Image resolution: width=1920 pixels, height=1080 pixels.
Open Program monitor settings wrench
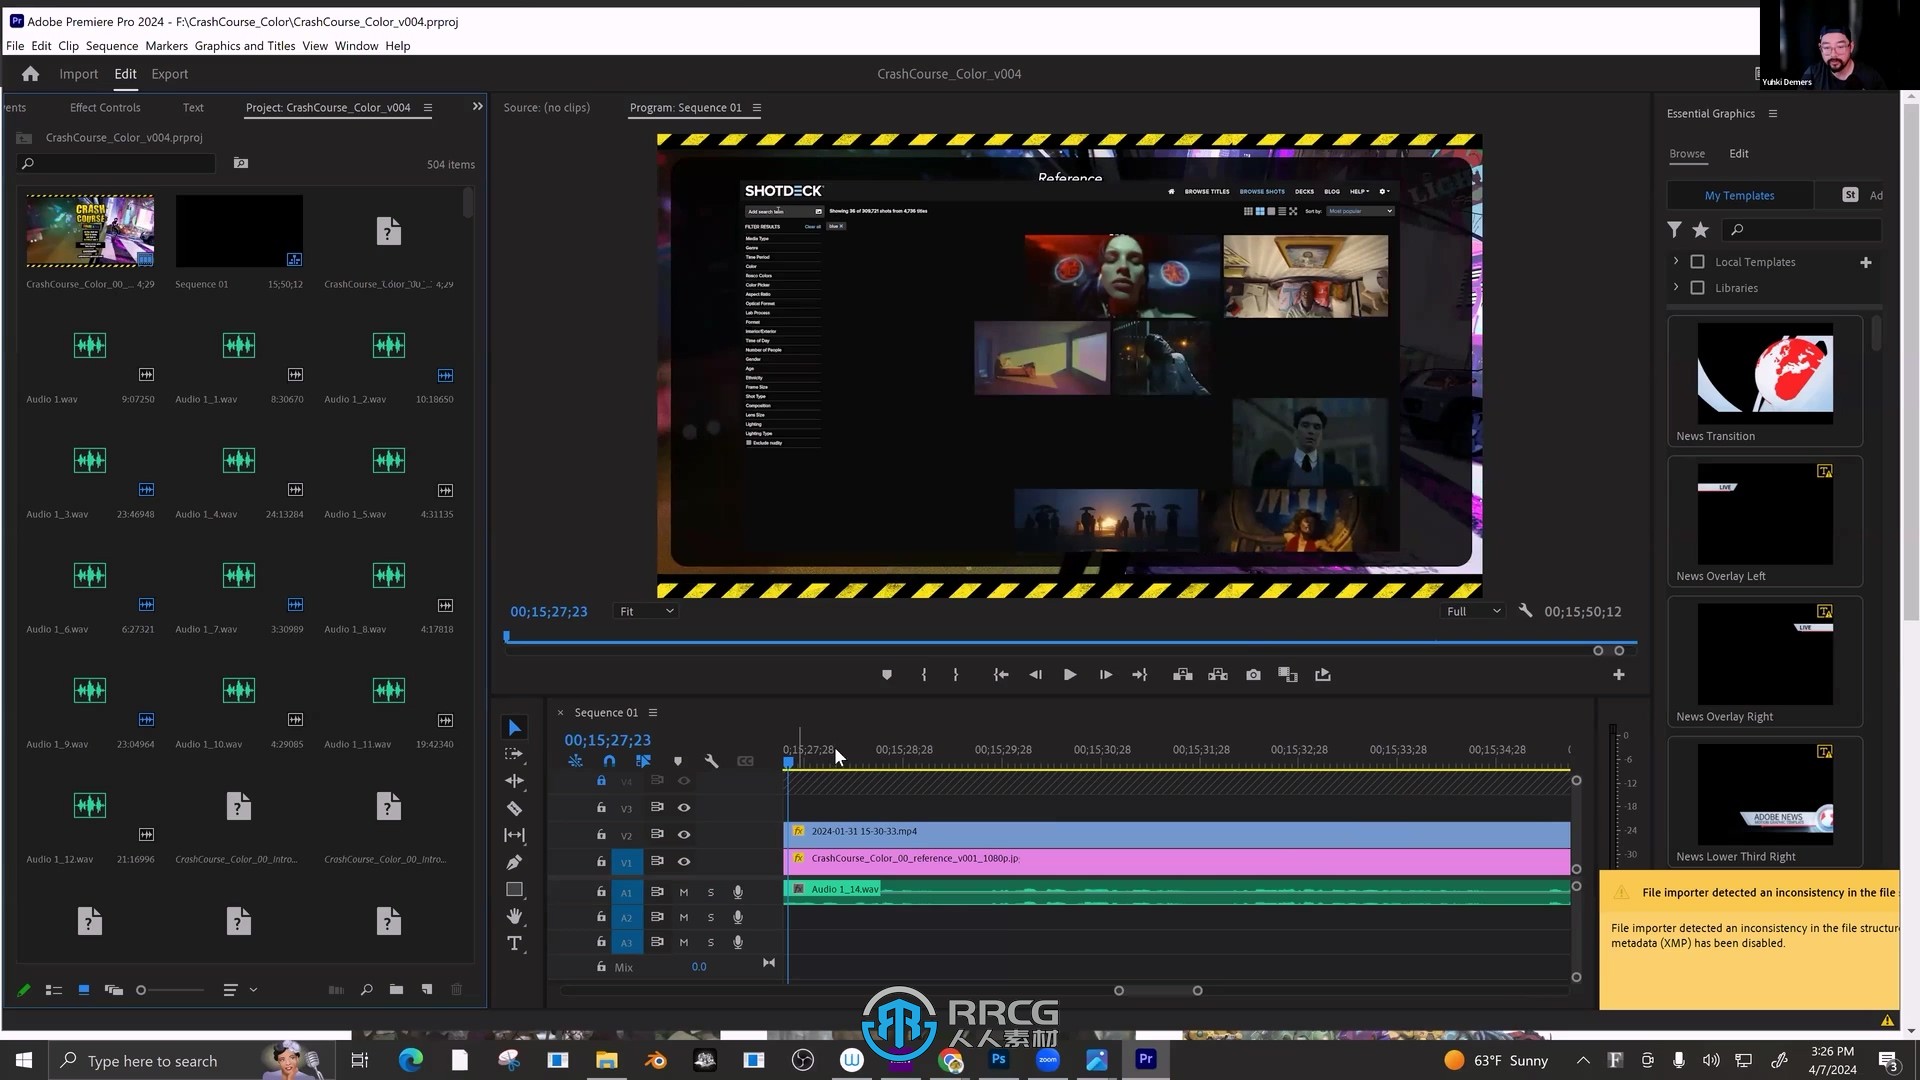[1525, 610]
